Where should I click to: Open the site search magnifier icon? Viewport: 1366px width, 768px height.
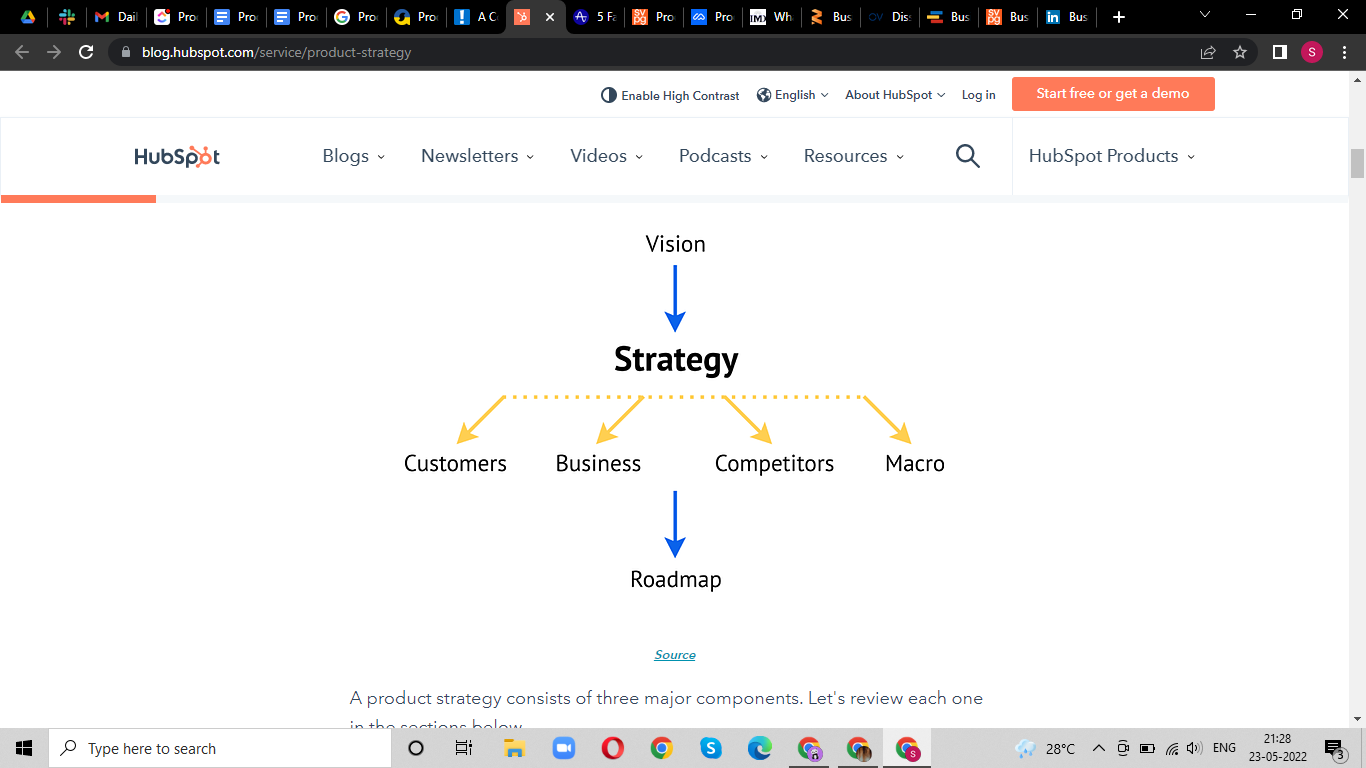[967, 156]
